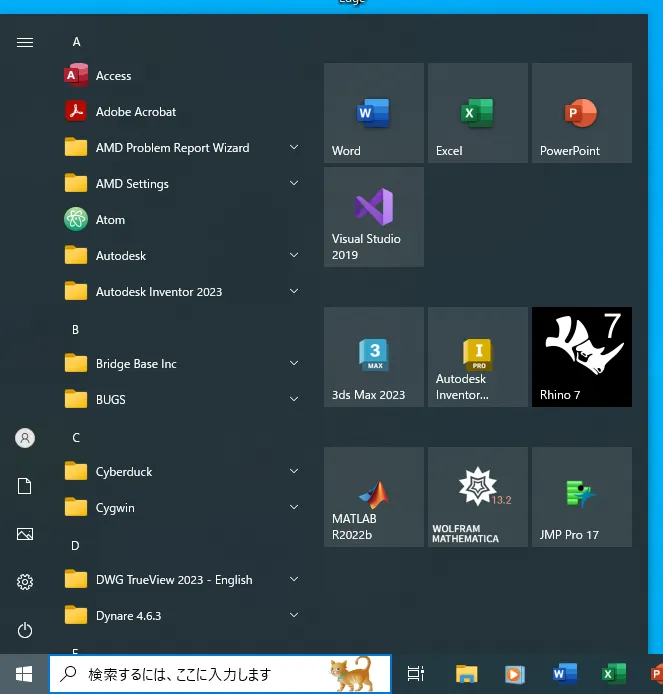Open Adobe Acrobat from the app list
Screen dimensions: 663x694
point(135,112)
